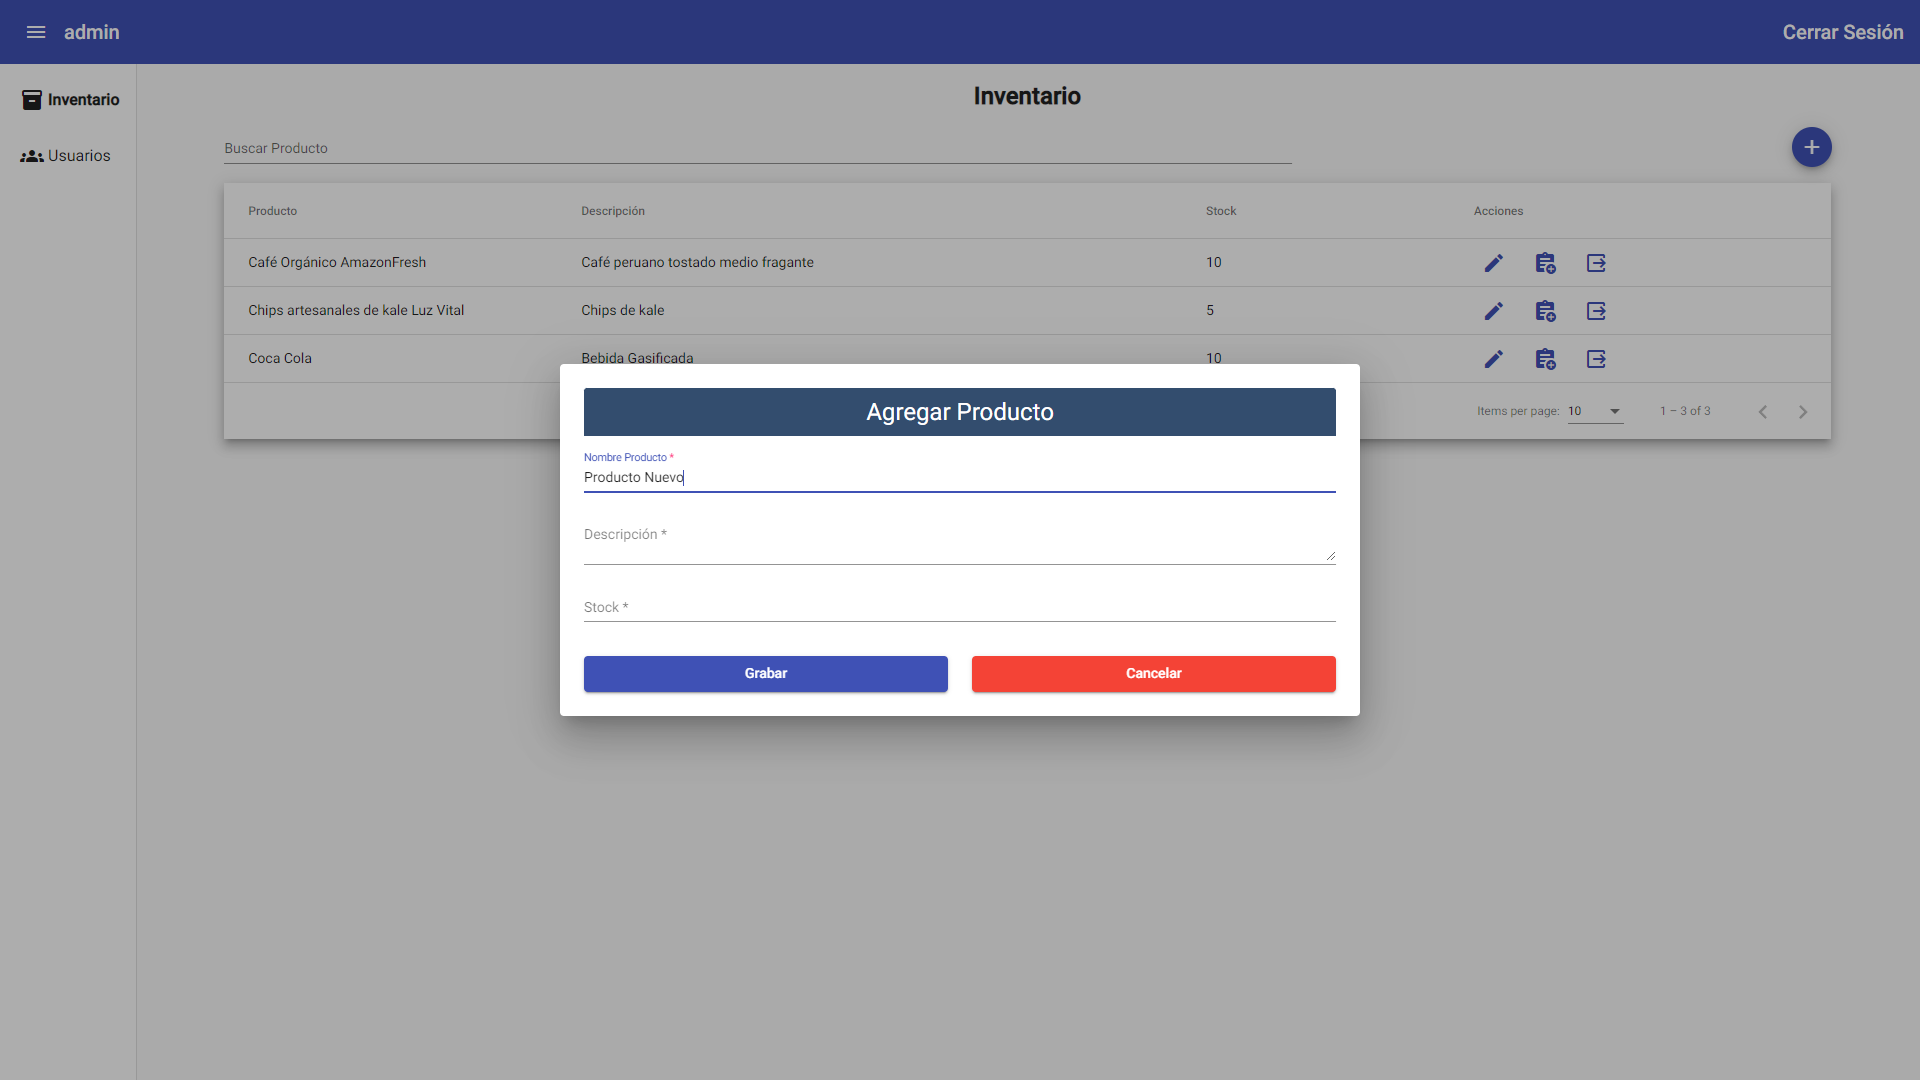
Task: Click the next page chevron
Action: [1802, 411]
